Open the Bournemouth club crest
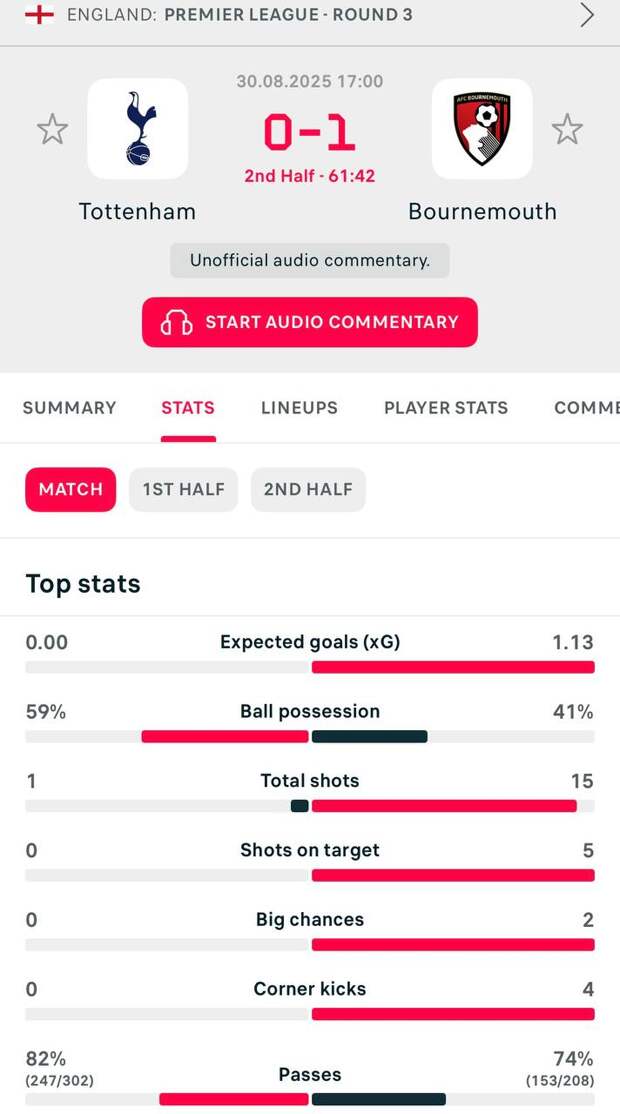This screenshot has width=620, height=1114. click(x=482, y=129)
